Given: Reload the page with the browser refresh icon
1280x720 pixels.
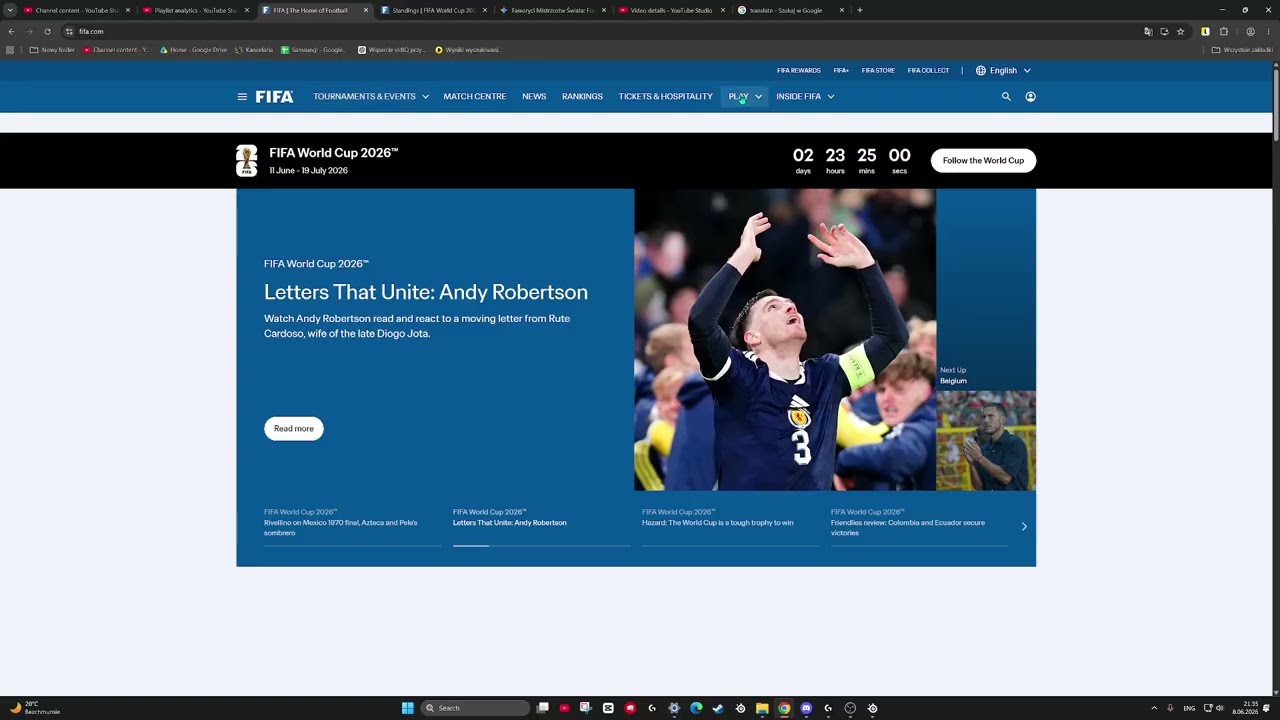Looking at the screenshot, I should pyautogui.click(x=47, y=31).
